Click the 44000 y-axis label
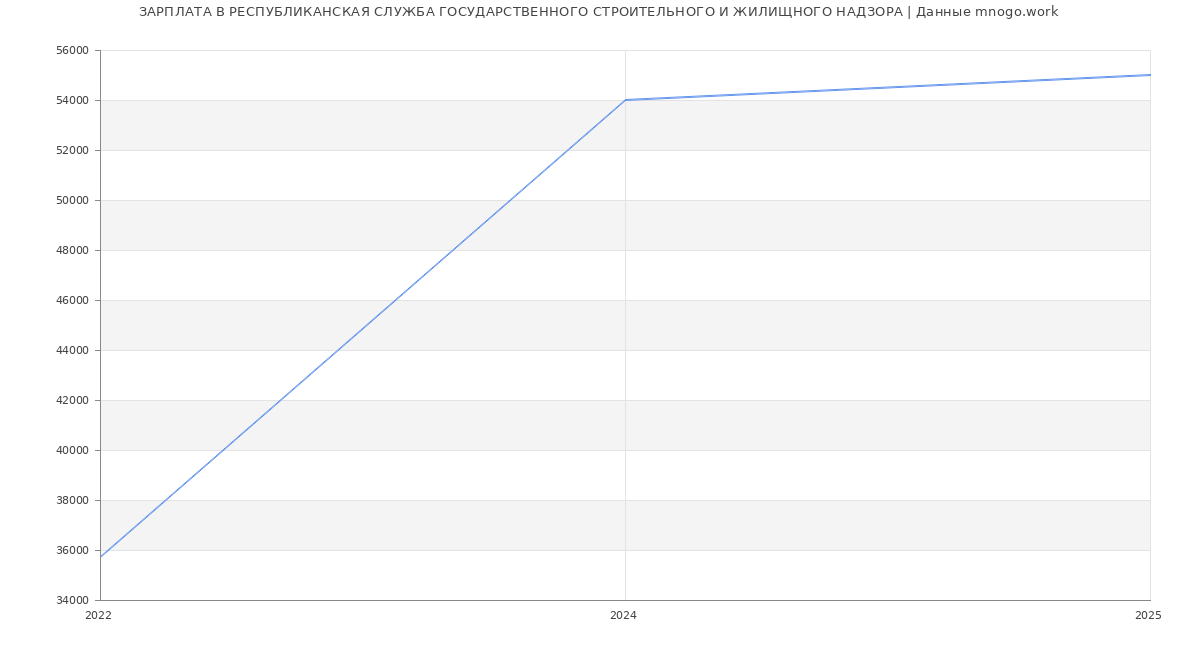 tap(72, 351)
